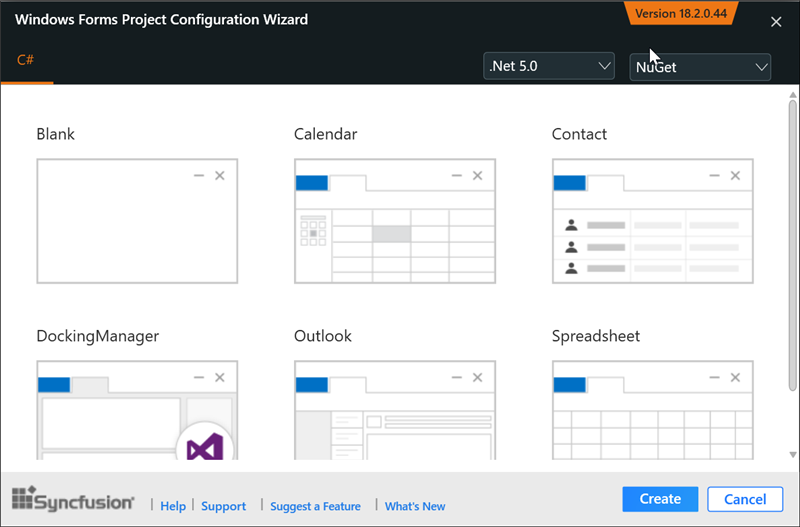Click the vertical scrollbar thumb
The image size is (800, 527).
(x=793, y=245)
